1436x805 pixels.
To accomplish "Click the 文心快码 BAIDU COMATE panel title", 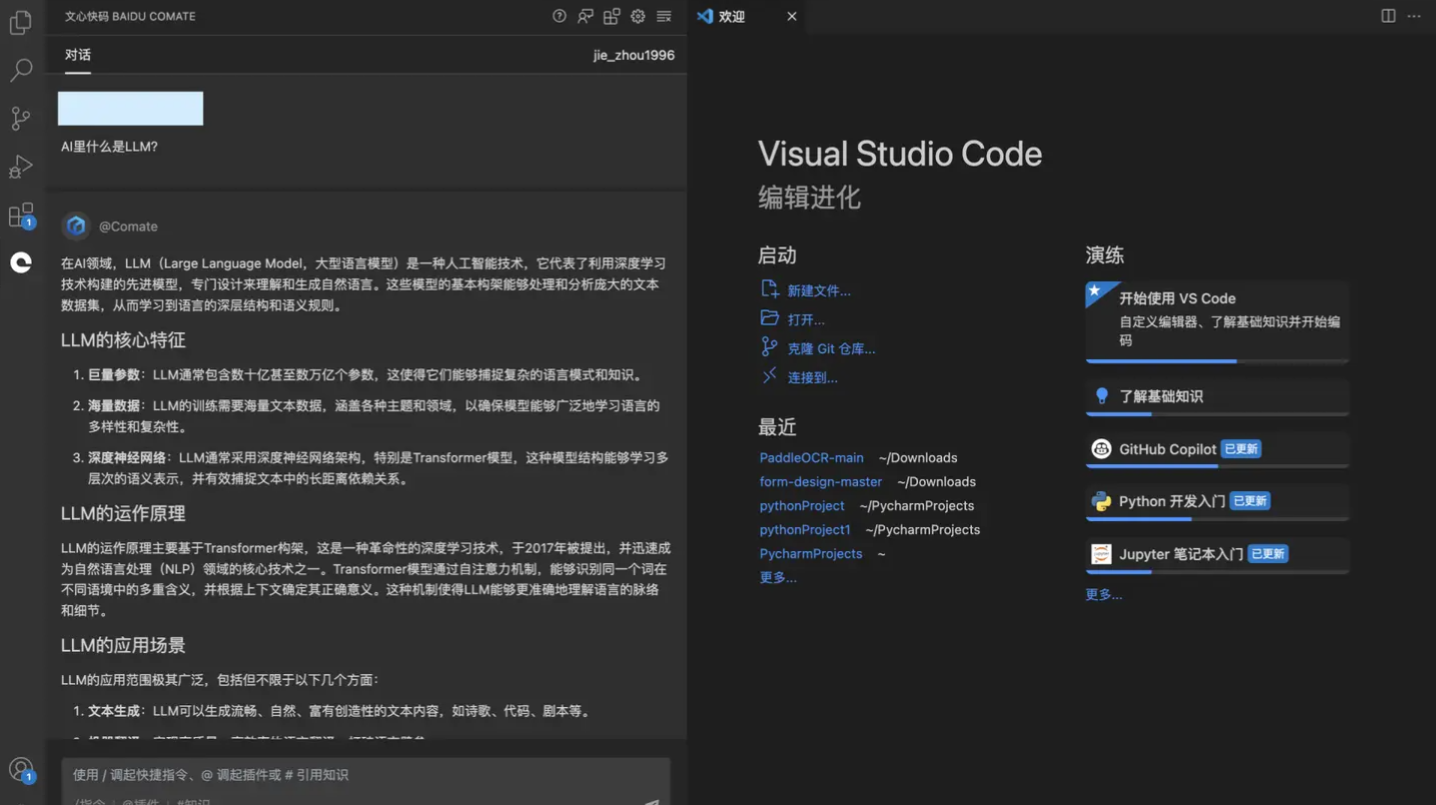I will coord(130,17).
